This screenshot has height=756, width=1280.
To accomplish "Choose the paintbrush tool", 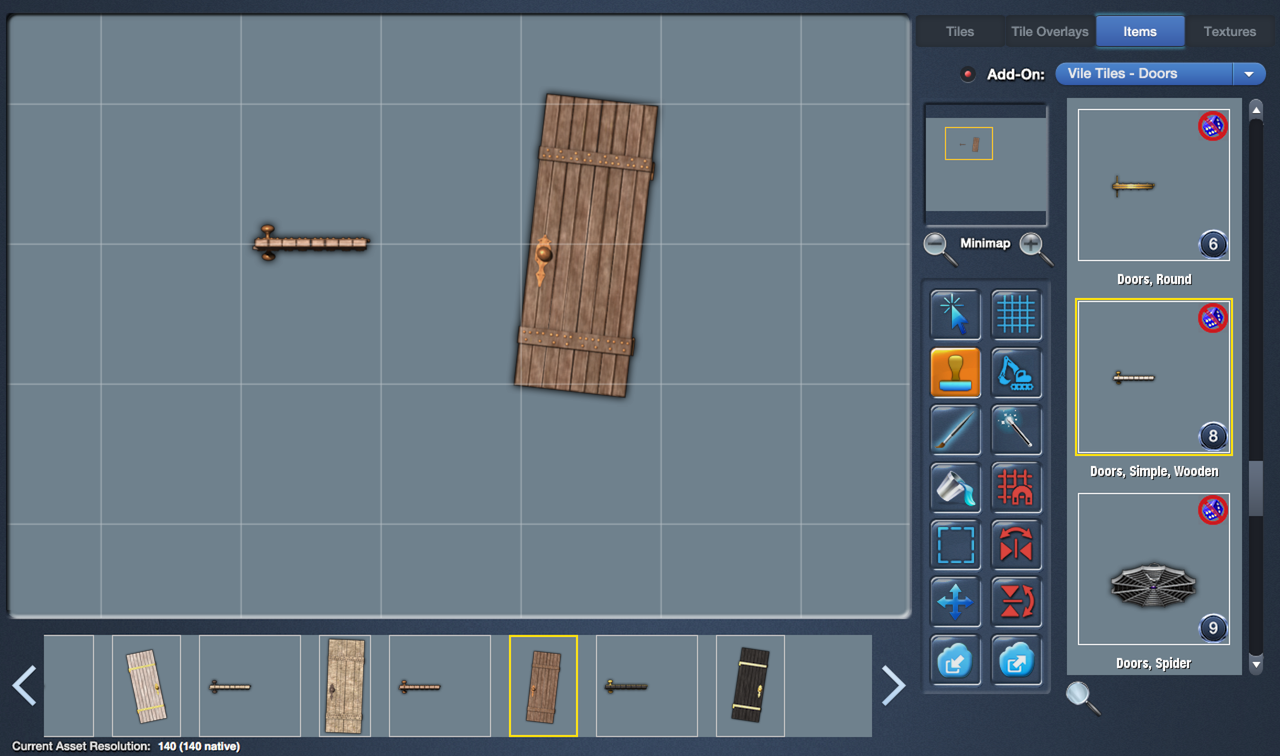I will (x=956, y=430).
